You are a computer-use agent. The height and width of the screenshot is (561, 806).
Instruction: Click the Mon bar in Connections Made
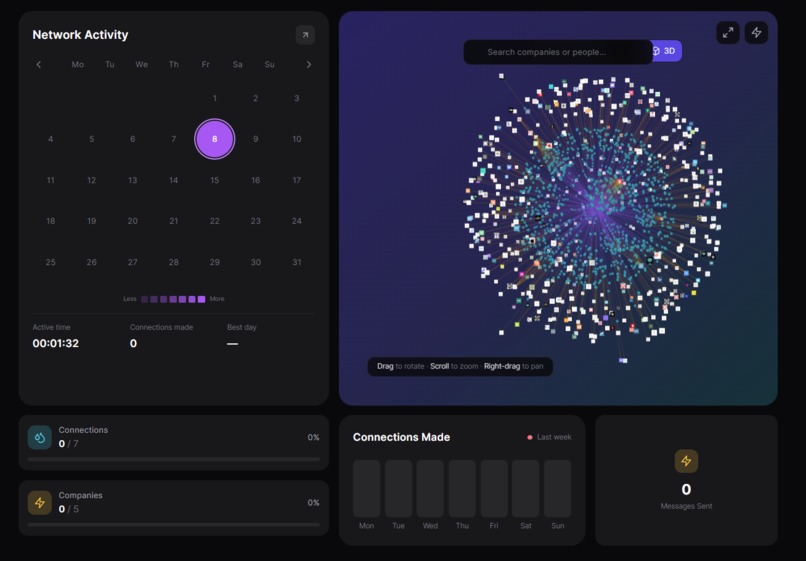tap(367, 488)
